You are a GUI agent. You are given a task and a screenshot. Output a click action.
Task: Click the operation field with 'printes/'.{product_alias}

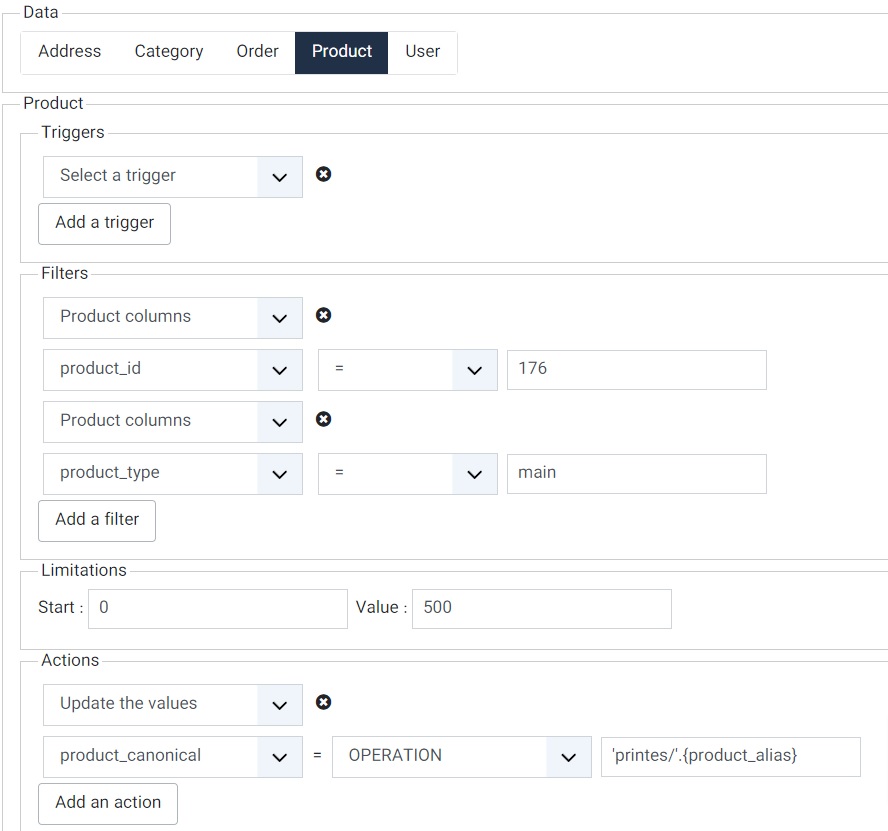(730, 756)
